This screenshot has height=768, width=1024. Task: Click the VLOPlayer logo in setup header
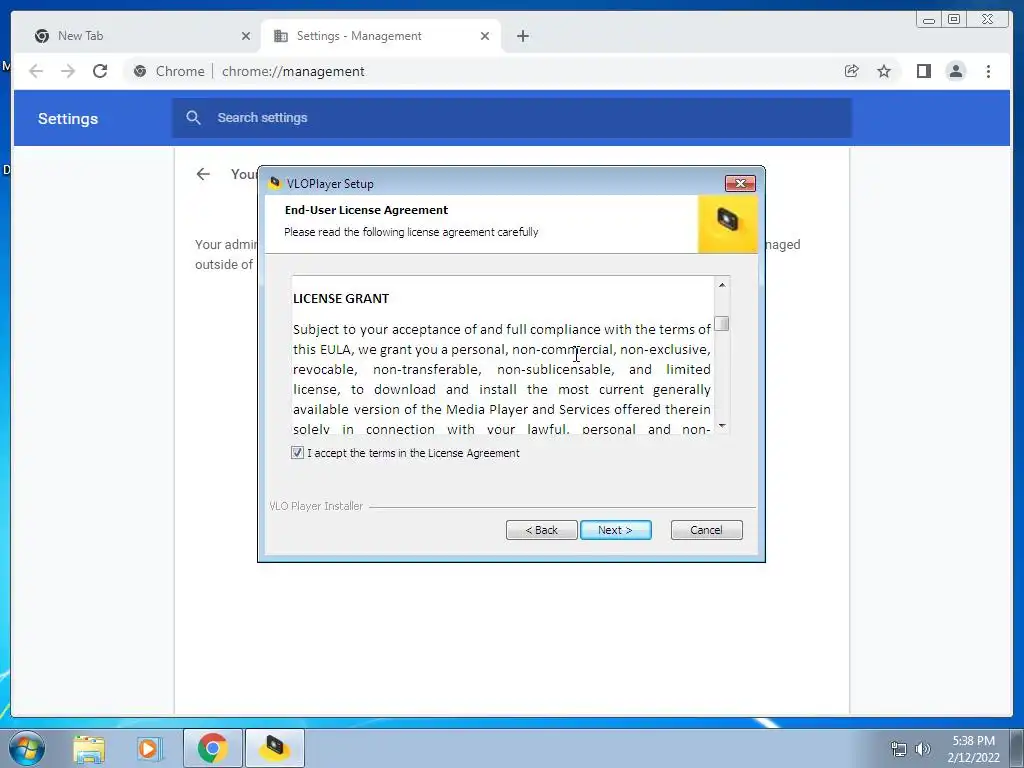[x=728, y=223]
